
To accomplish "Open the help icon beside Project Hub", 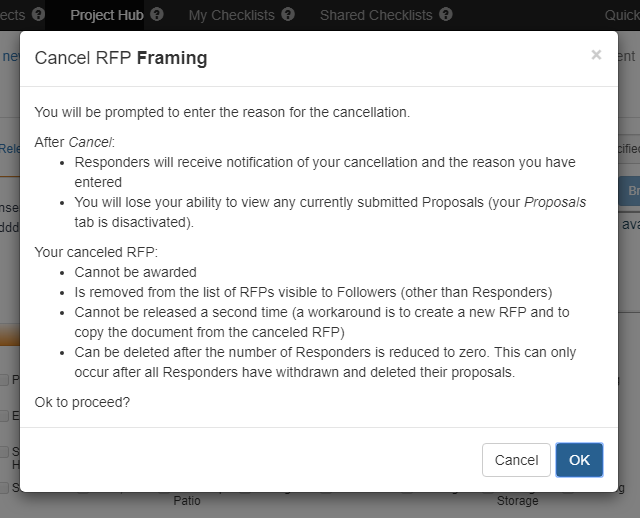I will coord(157,15).
